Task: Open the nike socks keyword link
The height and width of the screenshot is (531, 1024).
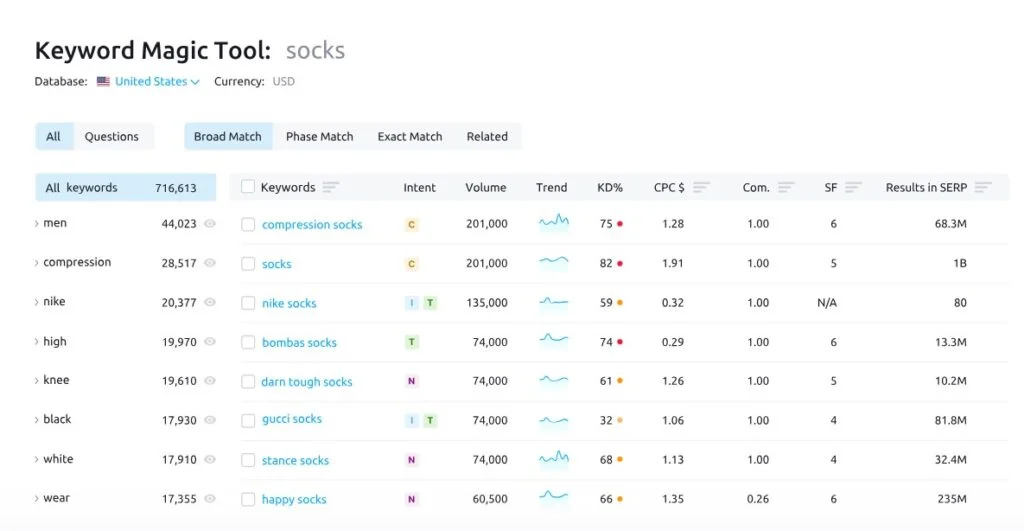Action: [x=289, y=303]
